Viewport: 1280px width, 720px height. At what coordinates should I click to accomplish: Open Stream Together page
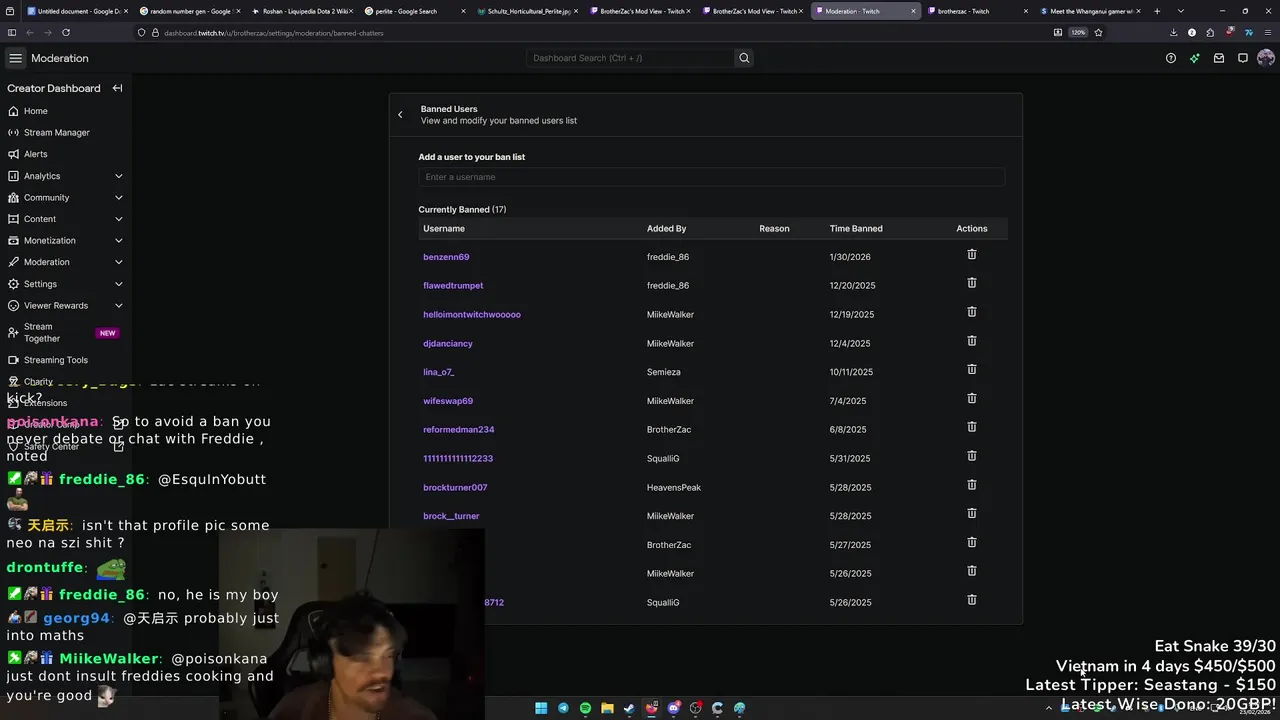(x=66, y=333)
